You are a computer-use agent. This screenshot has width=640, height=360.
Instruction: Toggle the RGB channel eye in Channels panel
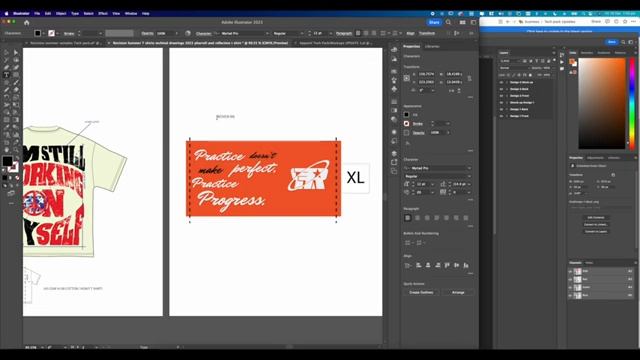pyautogui.click(x=571, y=271)
